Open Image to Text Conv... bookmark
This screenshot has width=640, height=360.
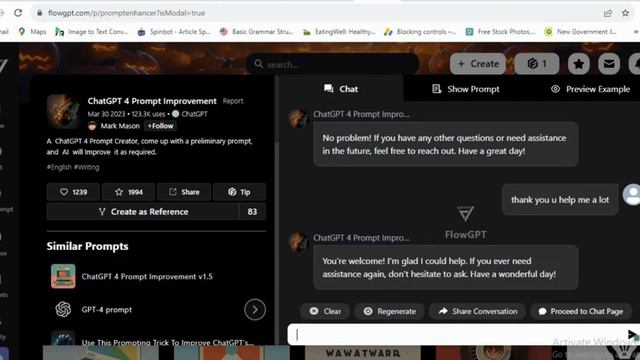(x=92, y=31)
